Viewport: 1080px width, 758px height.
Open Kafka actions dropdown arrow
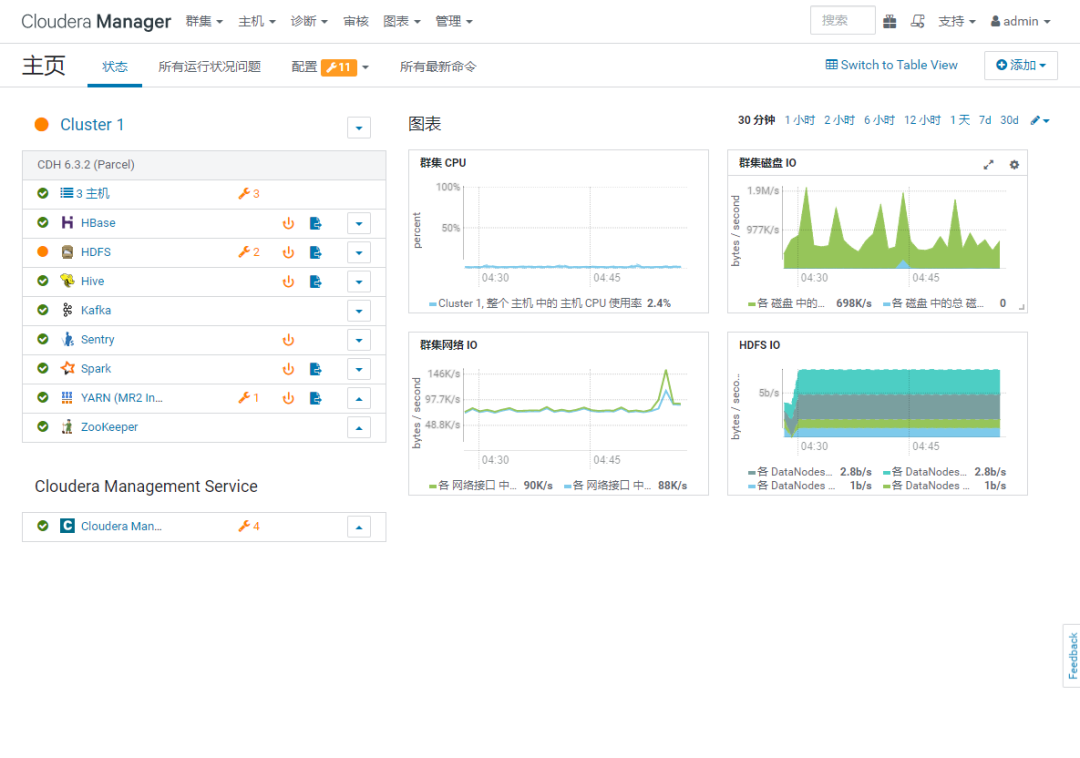click(x=359, y=310)
